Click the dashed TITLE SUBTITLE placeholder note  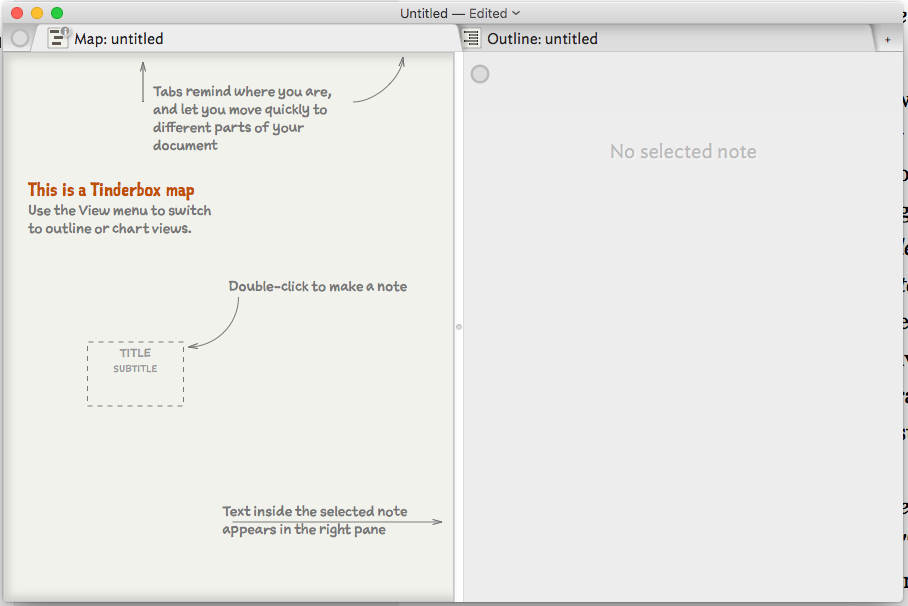[136, 374]
